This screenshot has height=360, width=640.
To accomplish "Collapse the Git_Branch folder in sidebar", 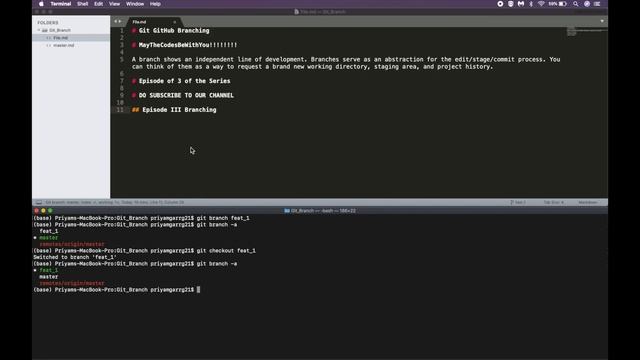I will [x=39, y=30].
